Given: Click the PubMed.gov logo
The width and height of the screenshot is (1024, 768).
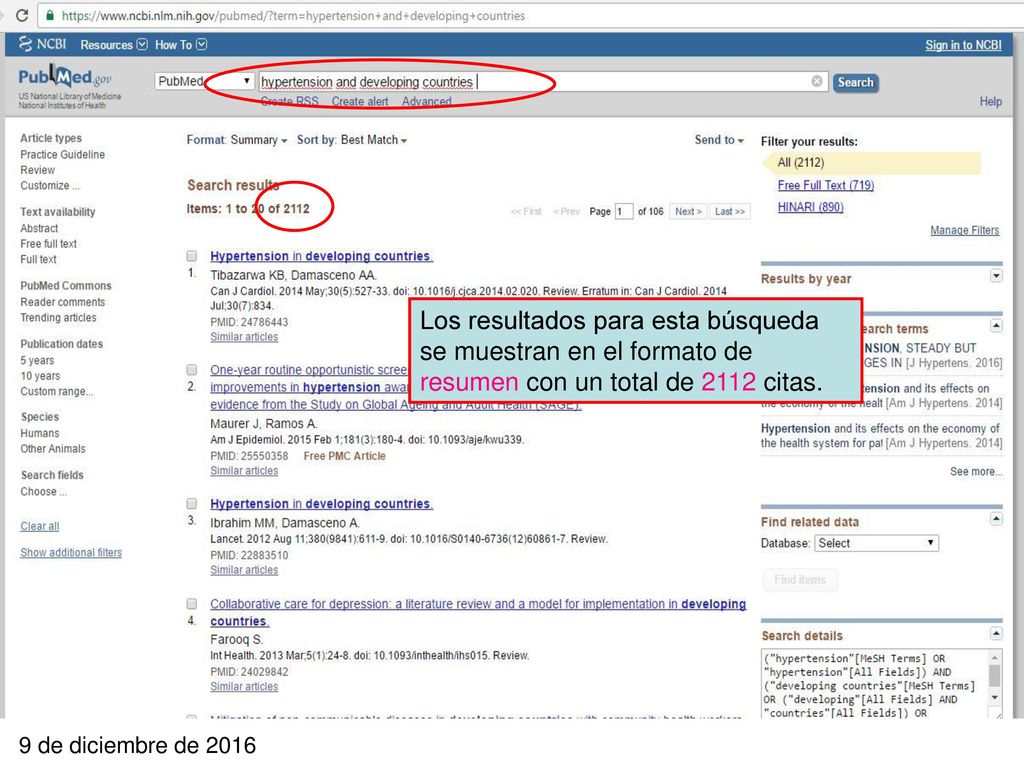Looking at the screenshot, I should point(65,78).
